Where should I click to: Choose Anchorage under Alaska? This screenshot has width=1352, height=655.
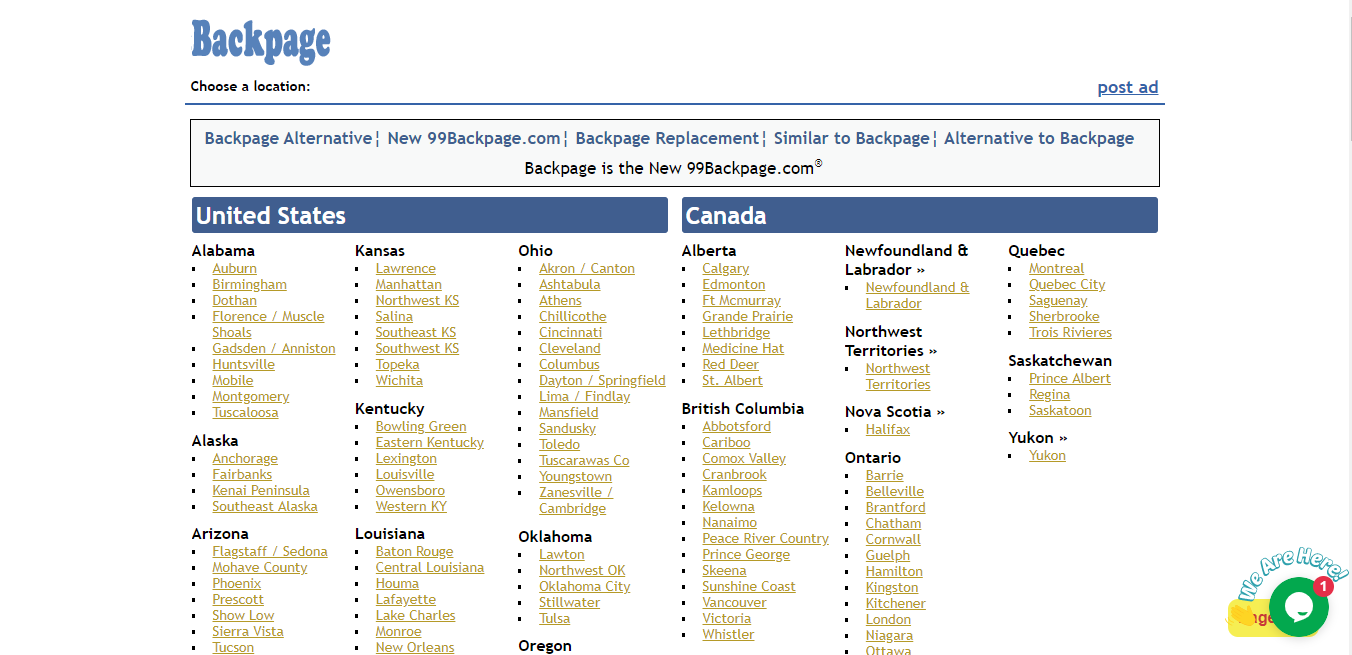[x=245, y=459]
